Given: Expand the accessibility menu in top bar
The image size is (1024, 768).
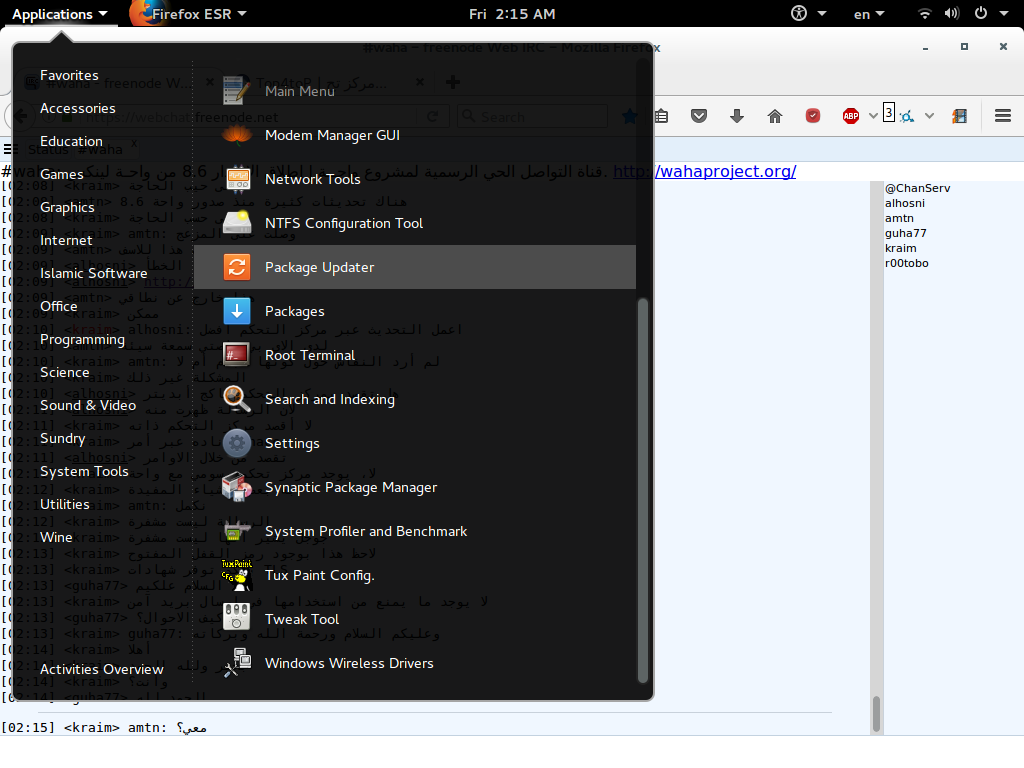Looking at the screenshot, I should [x=808, y=14].
